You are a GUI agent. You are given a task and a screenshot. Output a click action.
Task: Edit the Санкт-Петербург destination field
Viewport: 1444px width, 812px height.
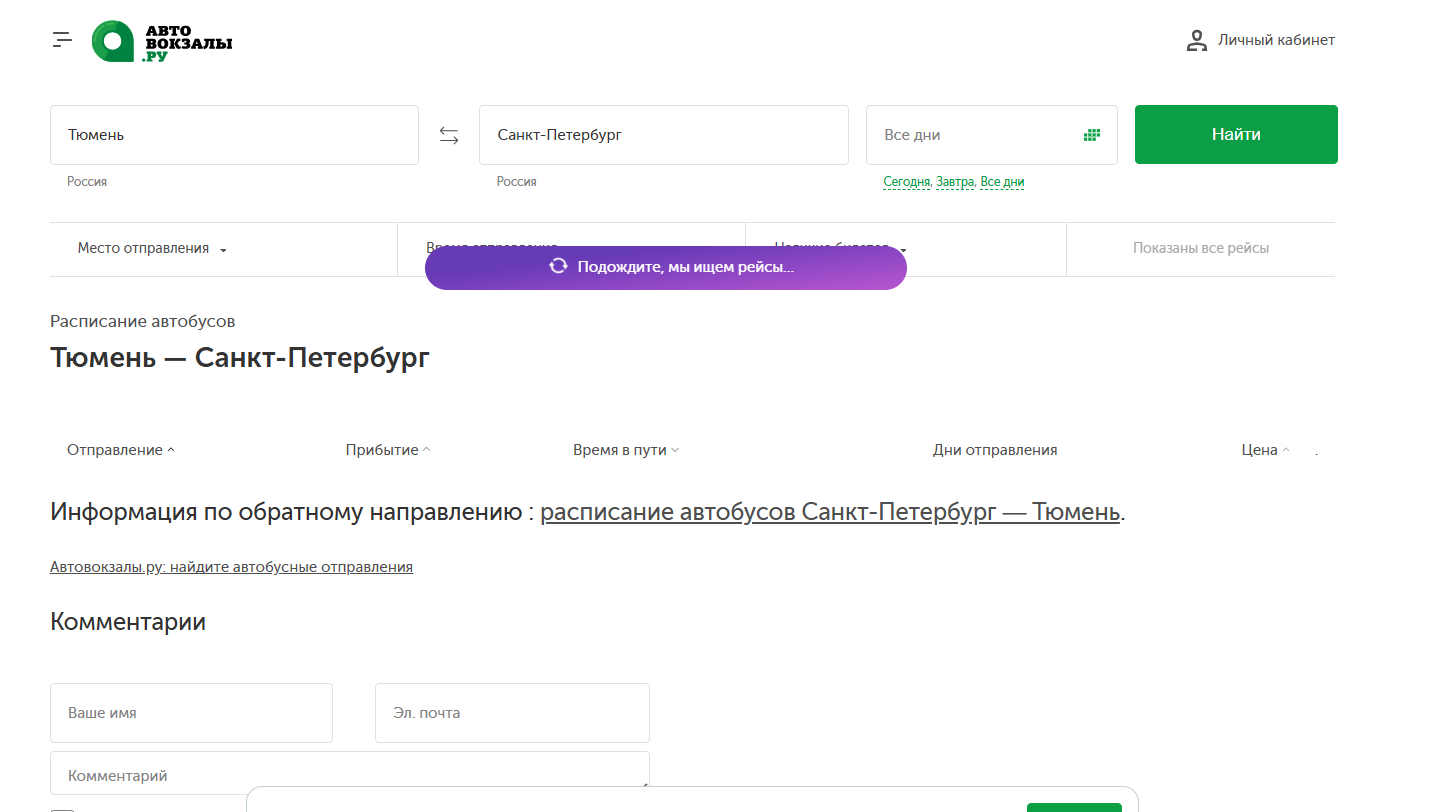click(664, 135)
